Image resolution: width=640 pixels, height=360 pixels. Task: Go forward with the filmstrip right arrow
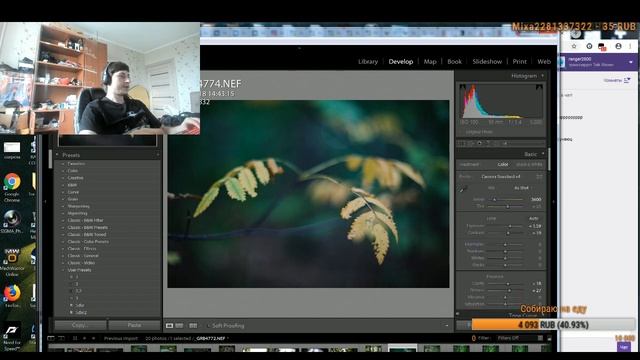pyautogui.click(x=93, y=338)
